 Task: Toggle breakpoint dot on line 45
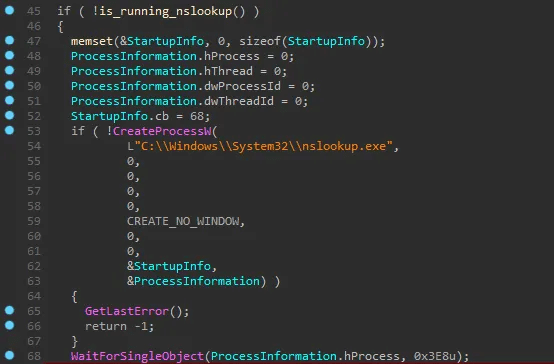10,10
